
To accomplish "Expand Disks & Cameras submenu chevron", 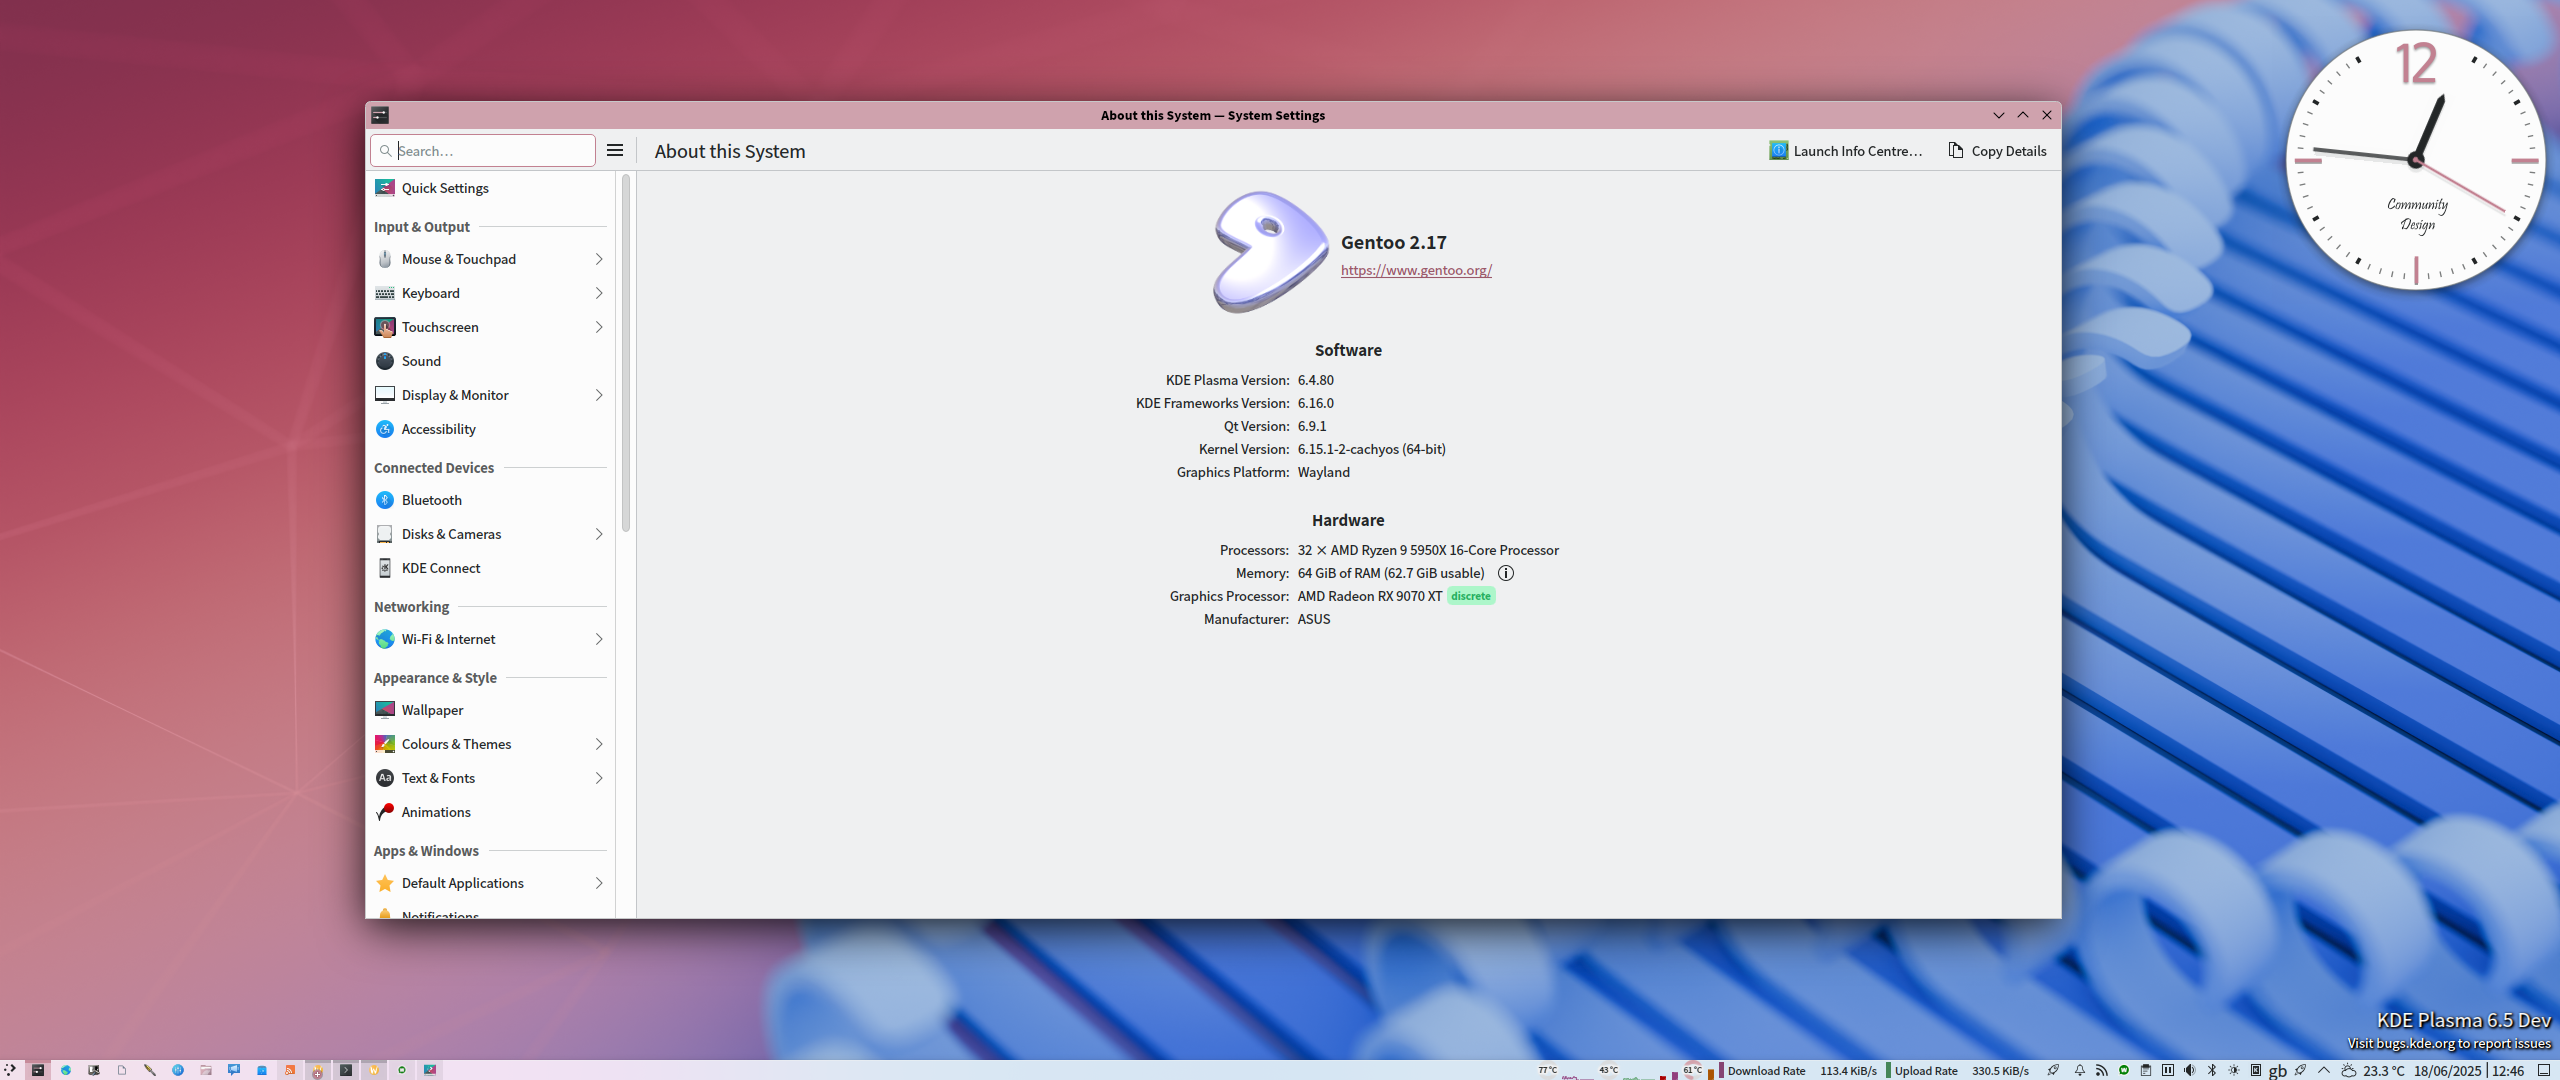I will 599,534.
